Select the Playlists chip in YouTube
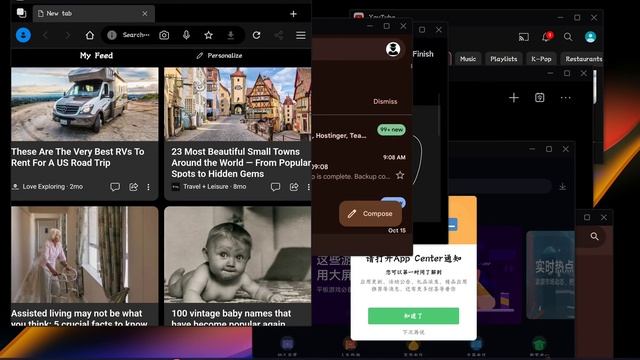Image resolution: width=640 pixels, height=360 pixels. 503,59
